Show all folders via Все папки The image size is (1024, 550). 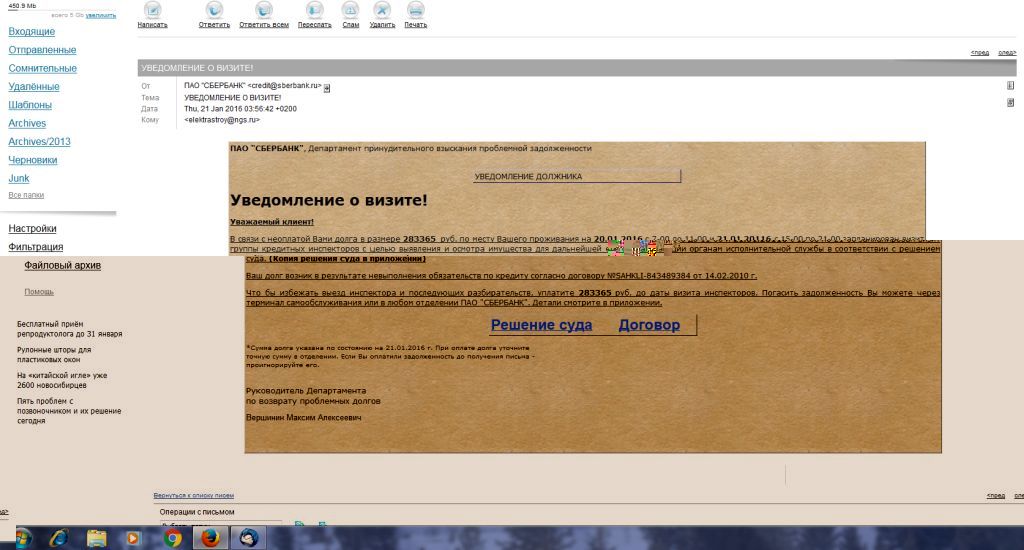coord(26,195)
